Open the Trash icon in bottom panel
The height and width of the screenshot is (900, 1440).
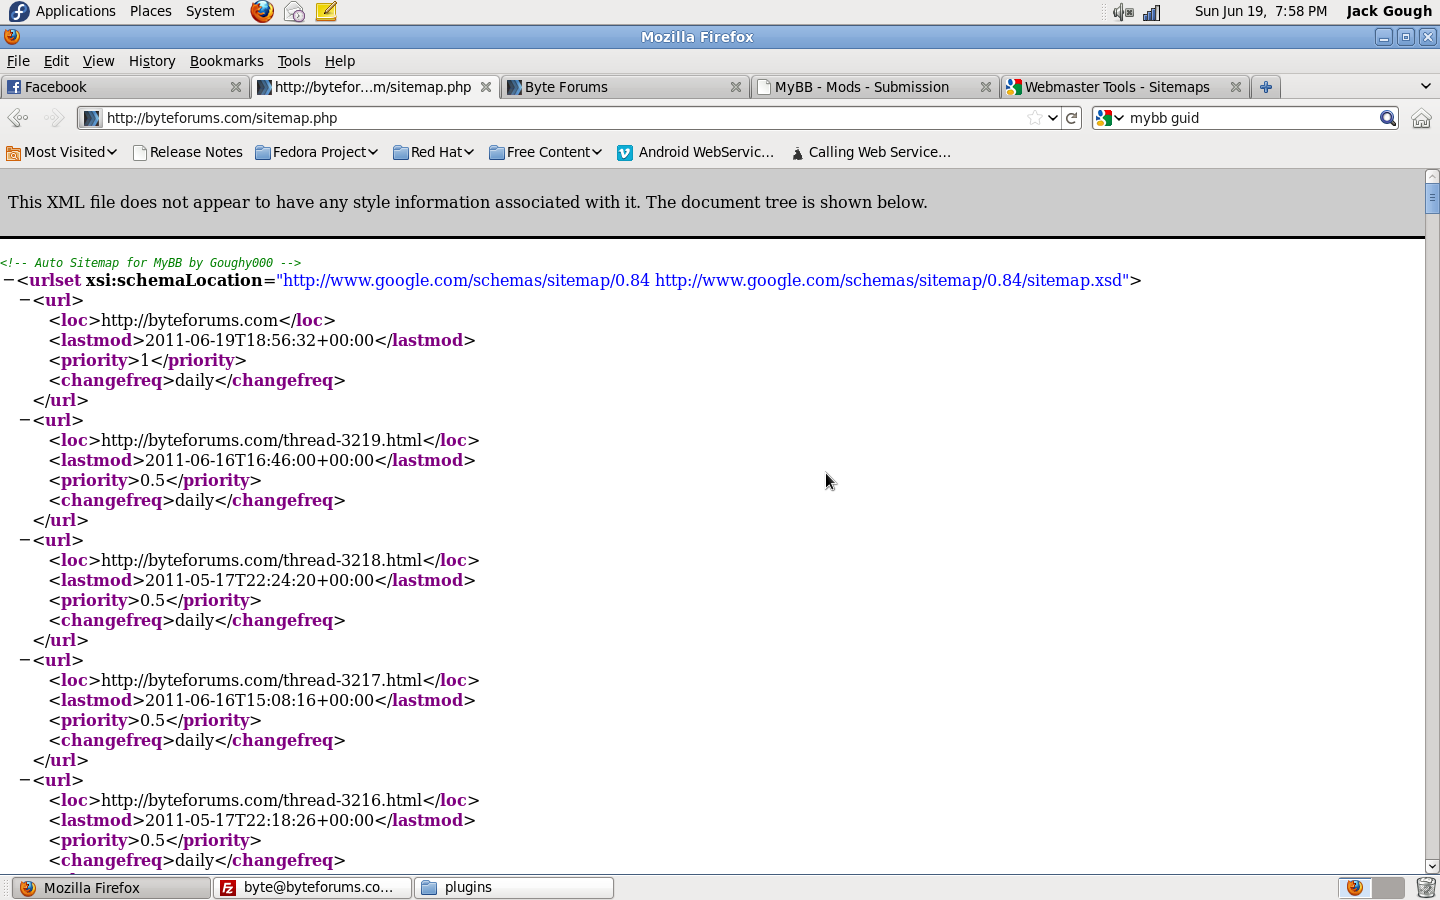coord(1426,888)
